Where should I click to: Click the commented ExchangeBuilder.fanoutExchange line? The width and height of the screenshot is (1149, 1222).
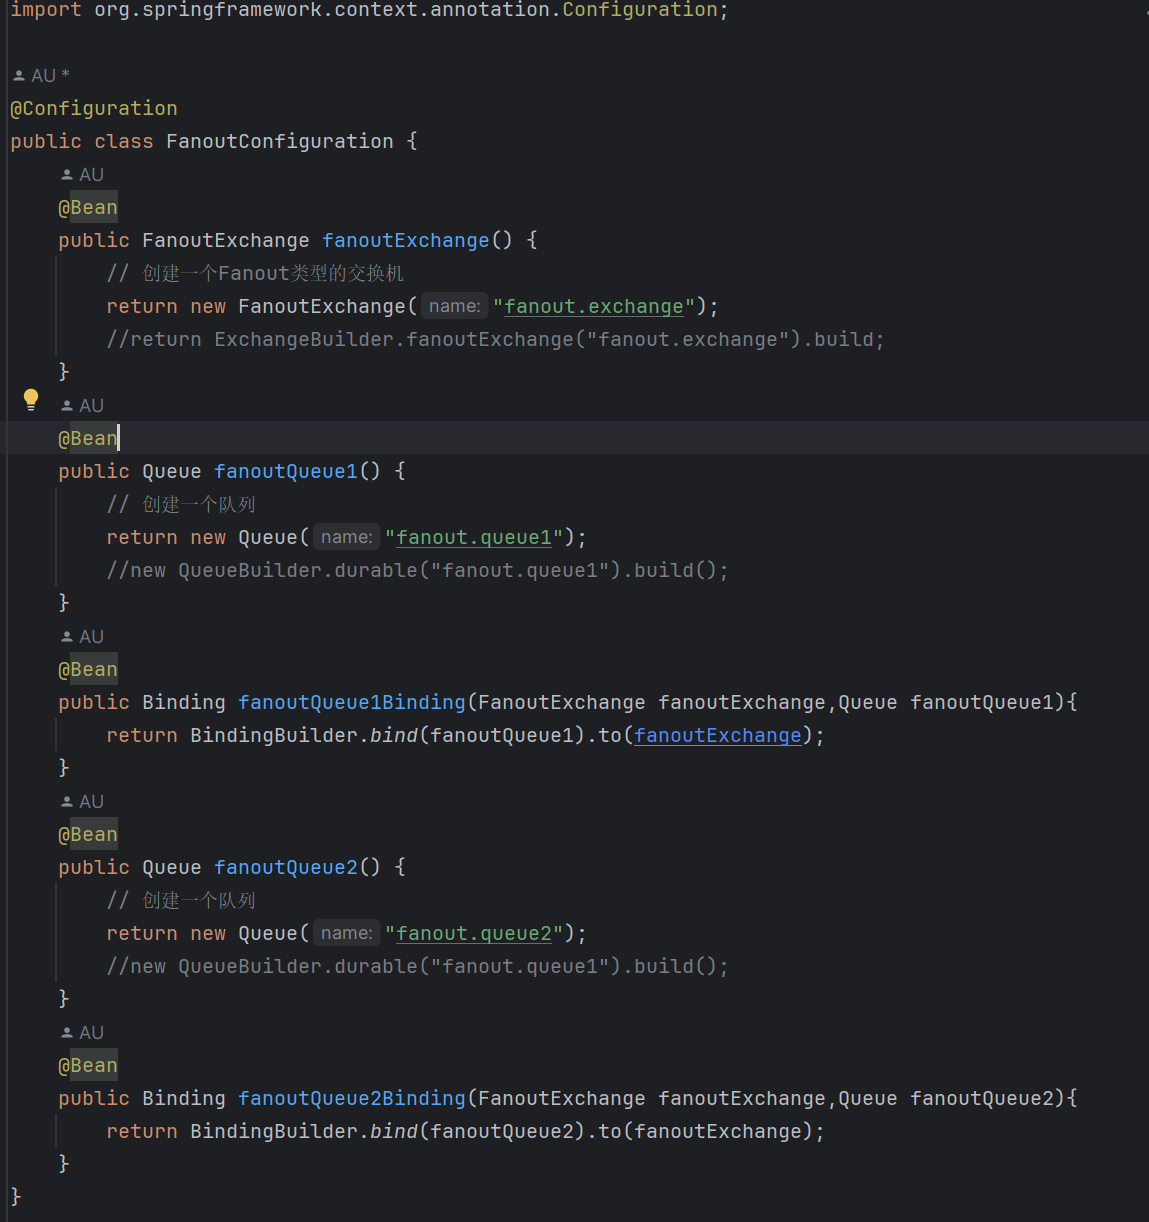(496, 339)
